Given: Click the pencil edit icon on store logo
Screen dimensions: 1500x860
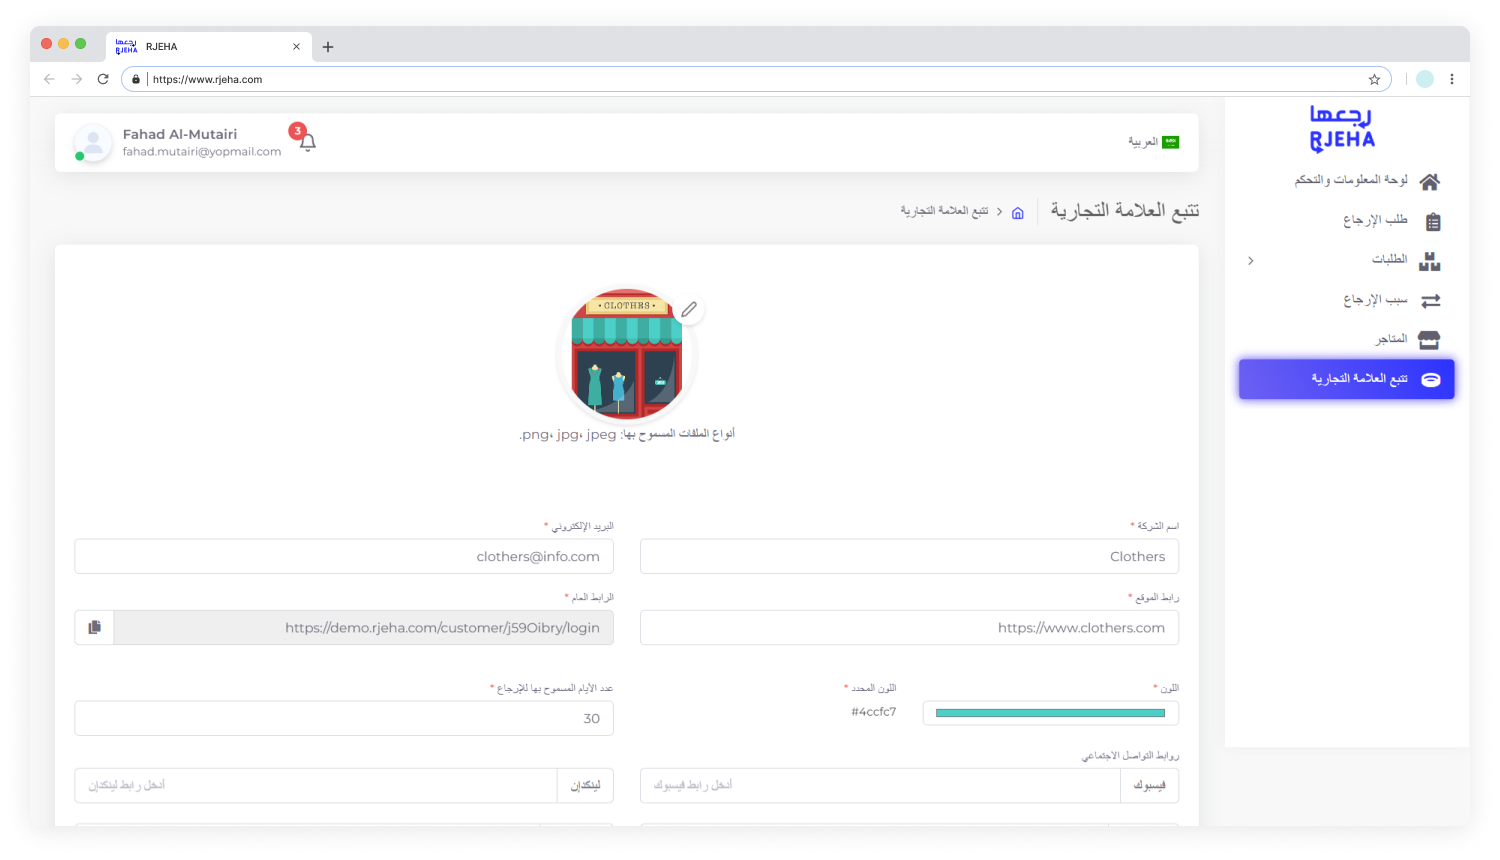Looking at the screenshot, I should pyautogui.click(x=689, y=310).
